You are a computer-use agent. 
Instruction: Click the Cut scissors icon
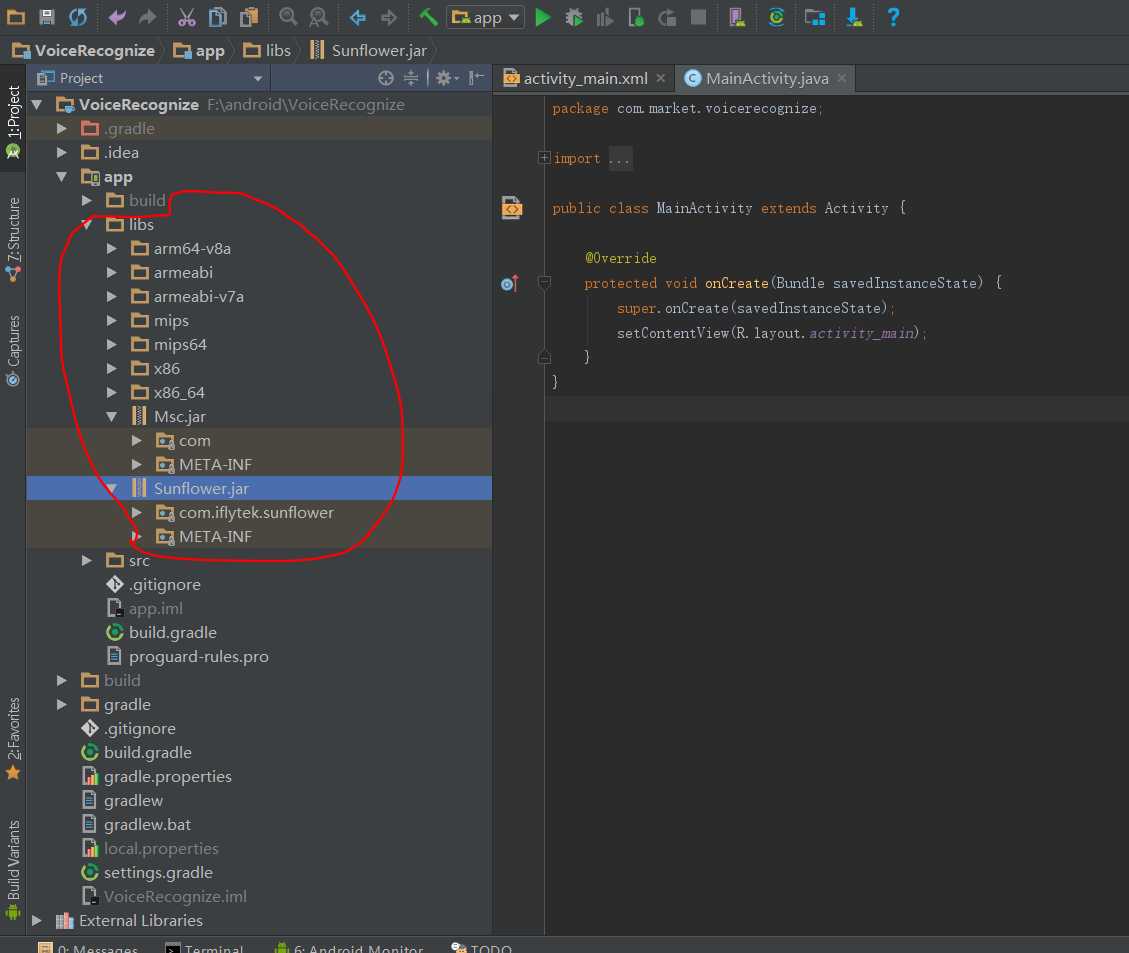pyautogui.click(x=186, y=17)
